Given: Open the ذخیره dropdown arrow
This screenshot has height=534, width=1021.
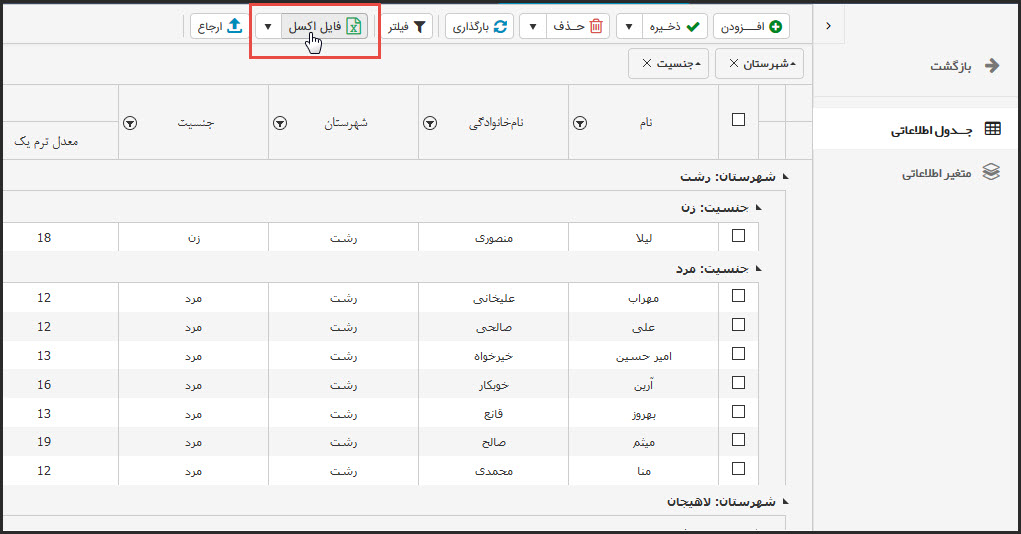Looking at the screenshot, I should pos(629,27).
